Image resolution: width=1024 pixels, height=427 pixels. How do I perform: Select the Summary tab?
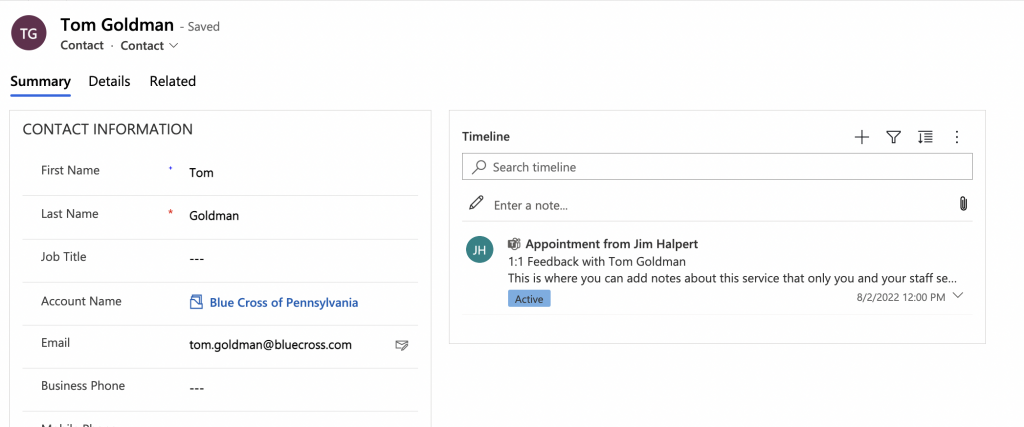pyautogui.click(x=40, y=81)
